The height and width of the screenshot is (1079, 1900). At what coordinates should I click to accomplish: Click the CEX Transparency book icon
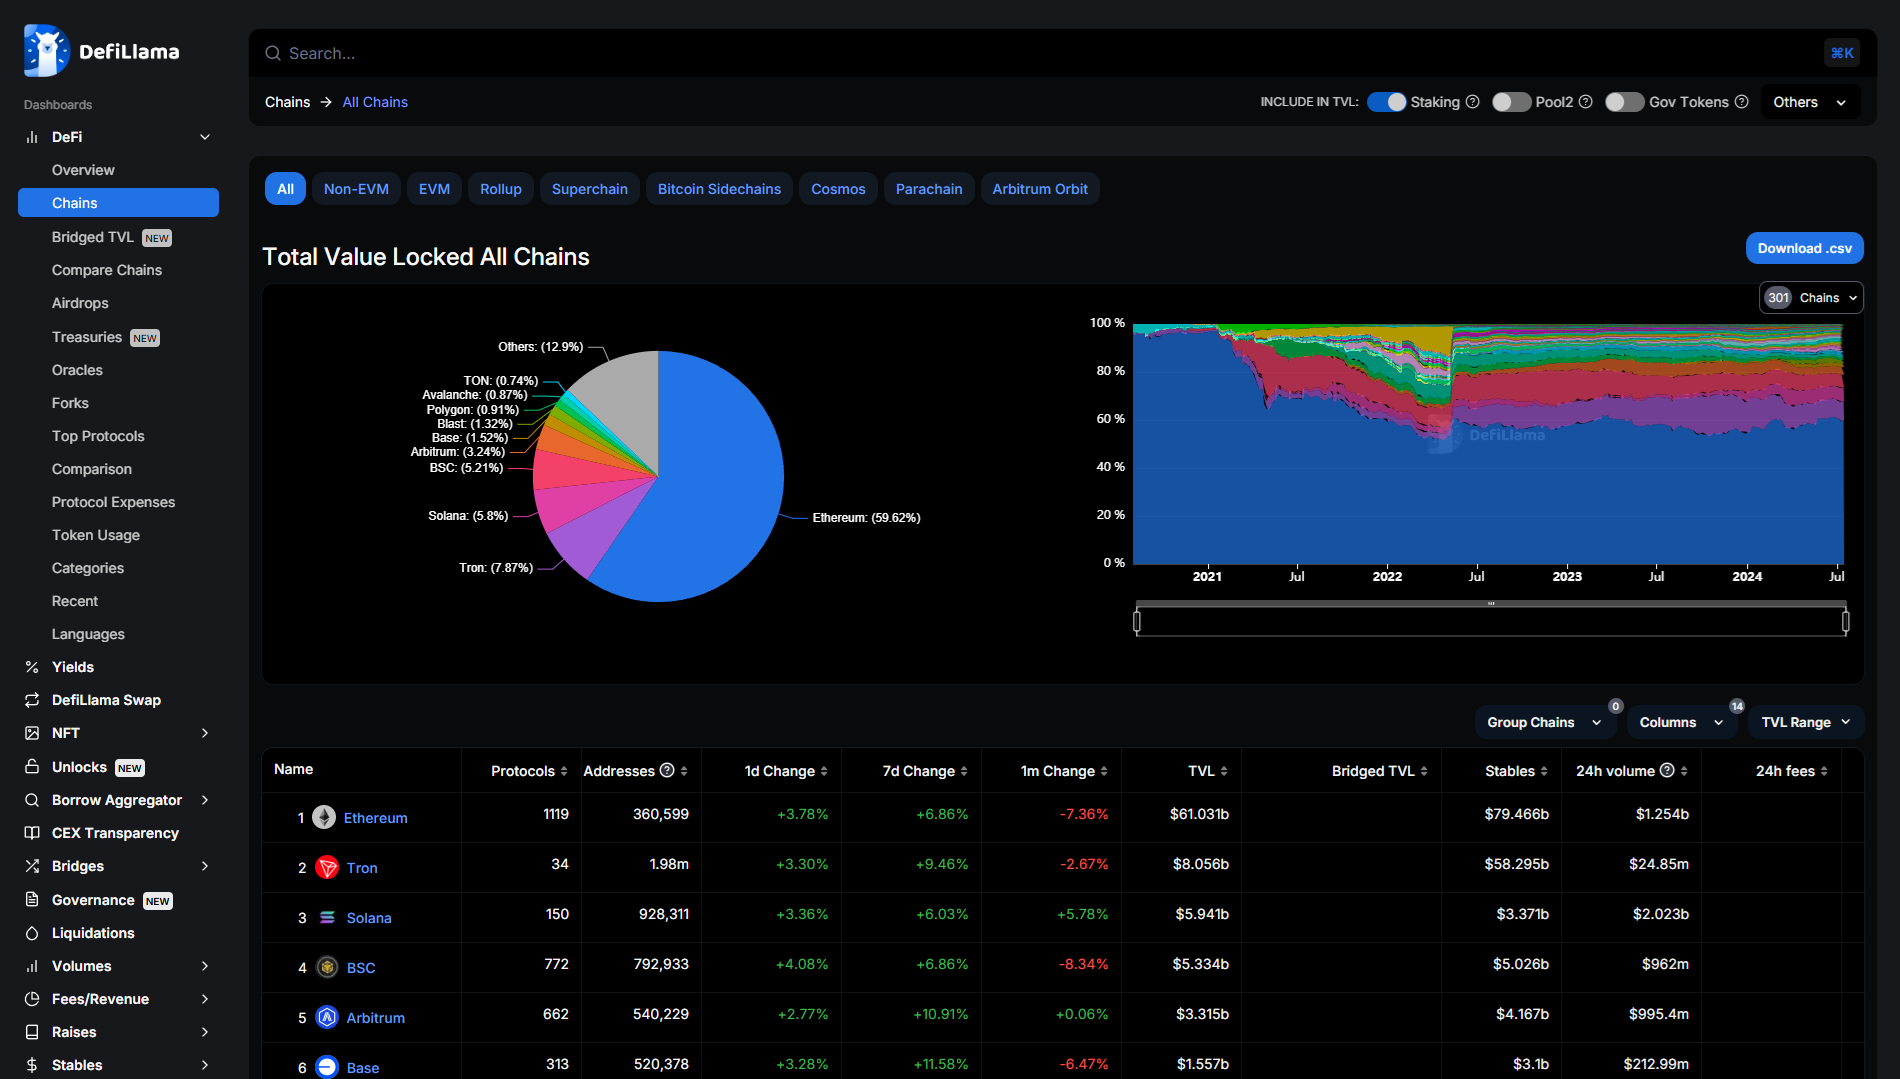tap(32, 833)
